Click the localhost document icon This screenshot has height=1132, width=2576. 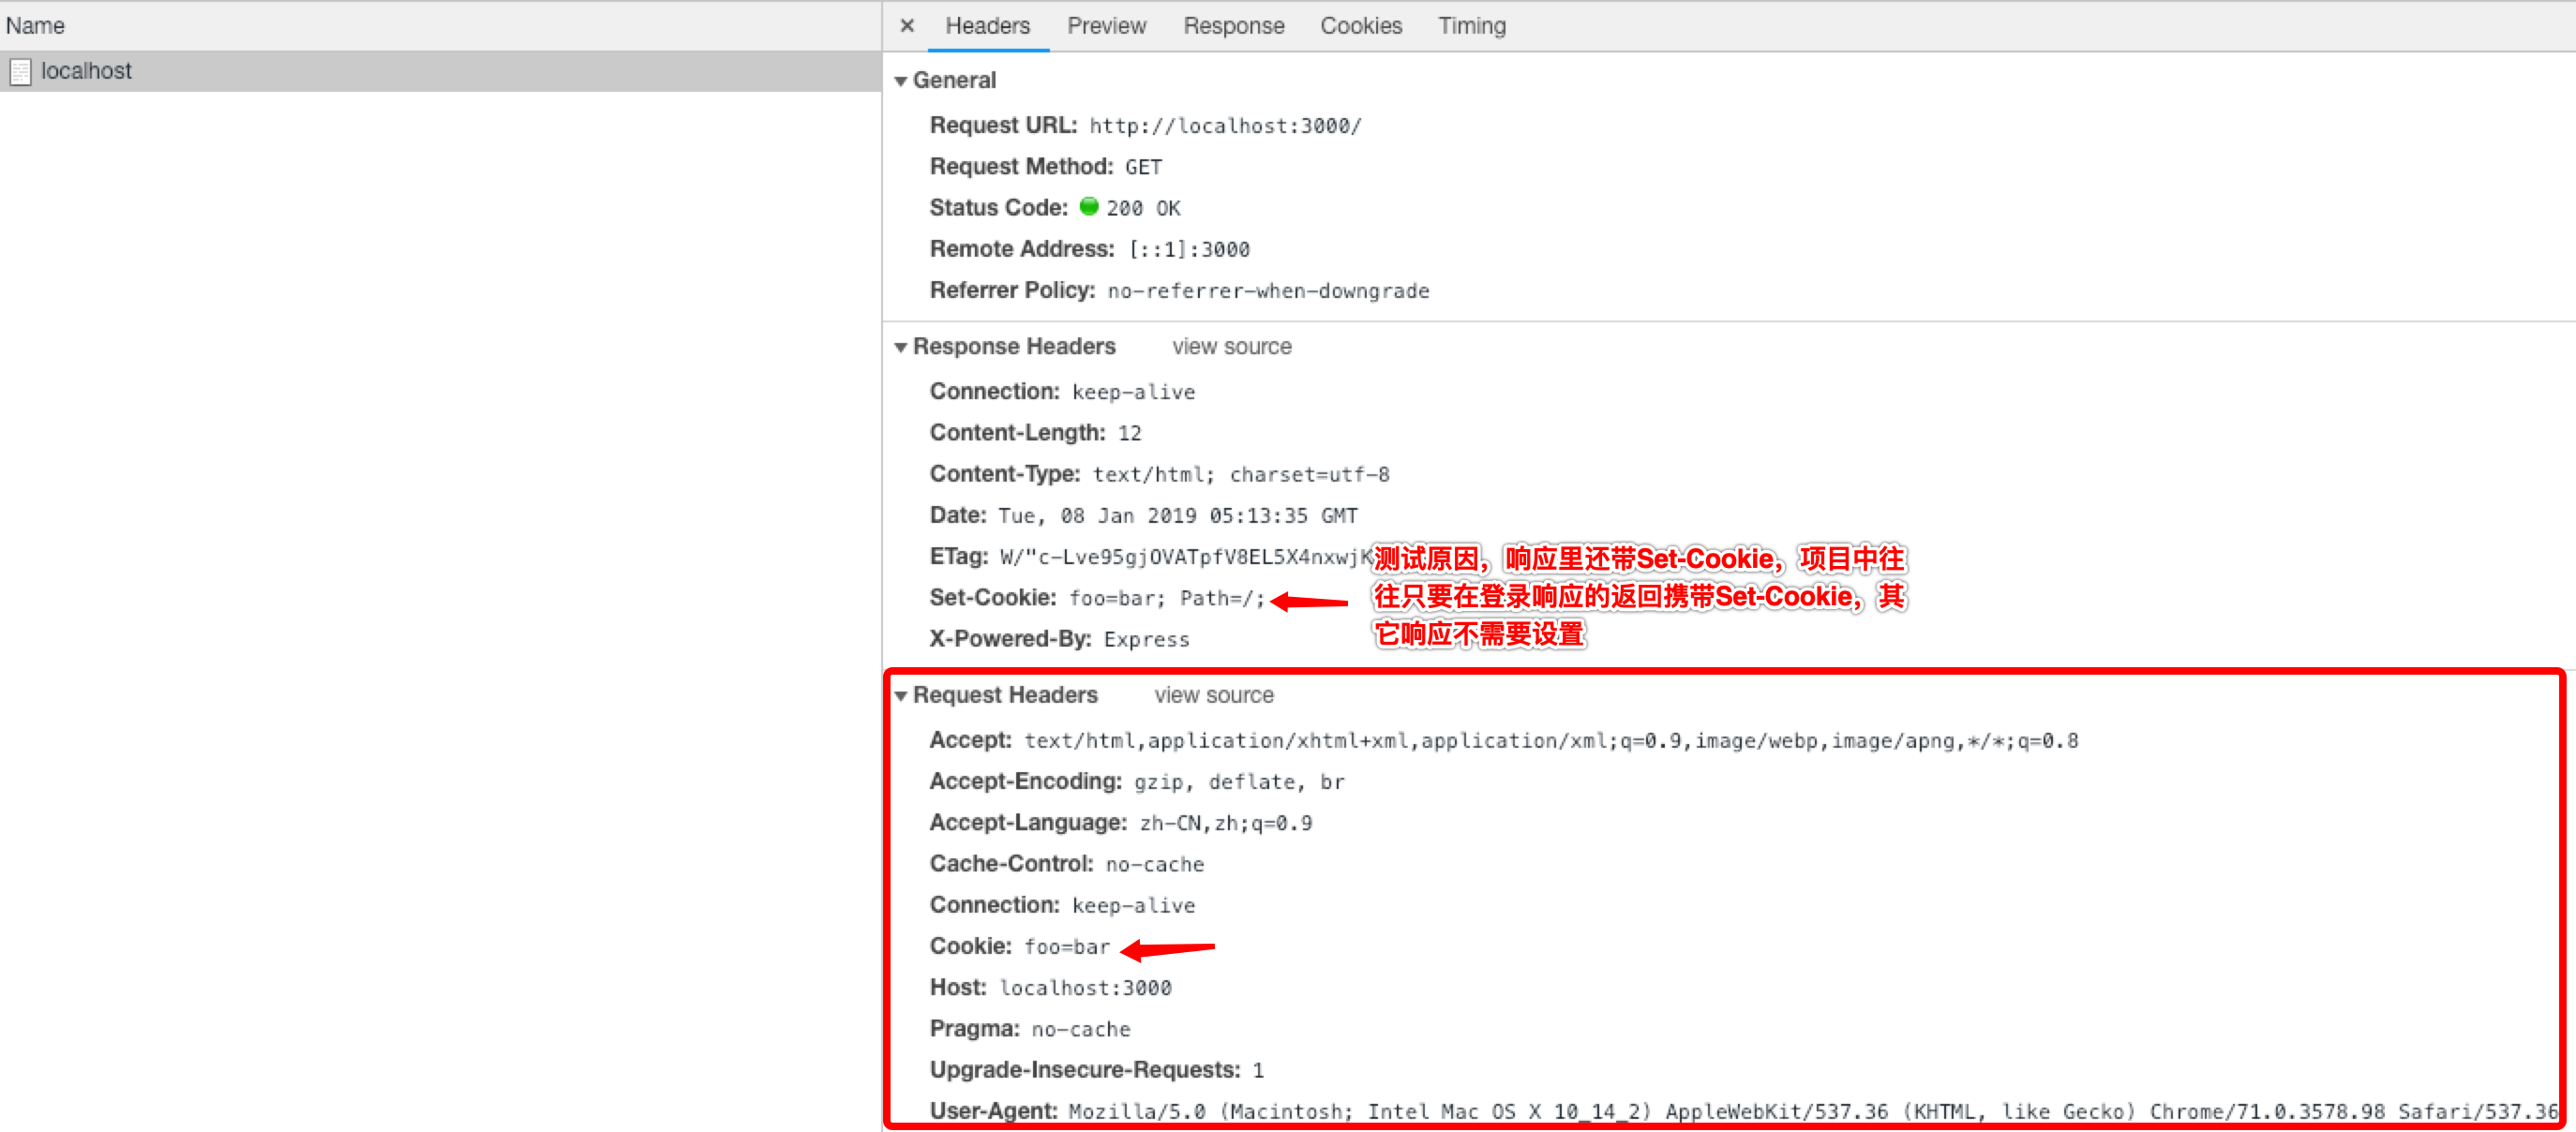tap(20, 72)
